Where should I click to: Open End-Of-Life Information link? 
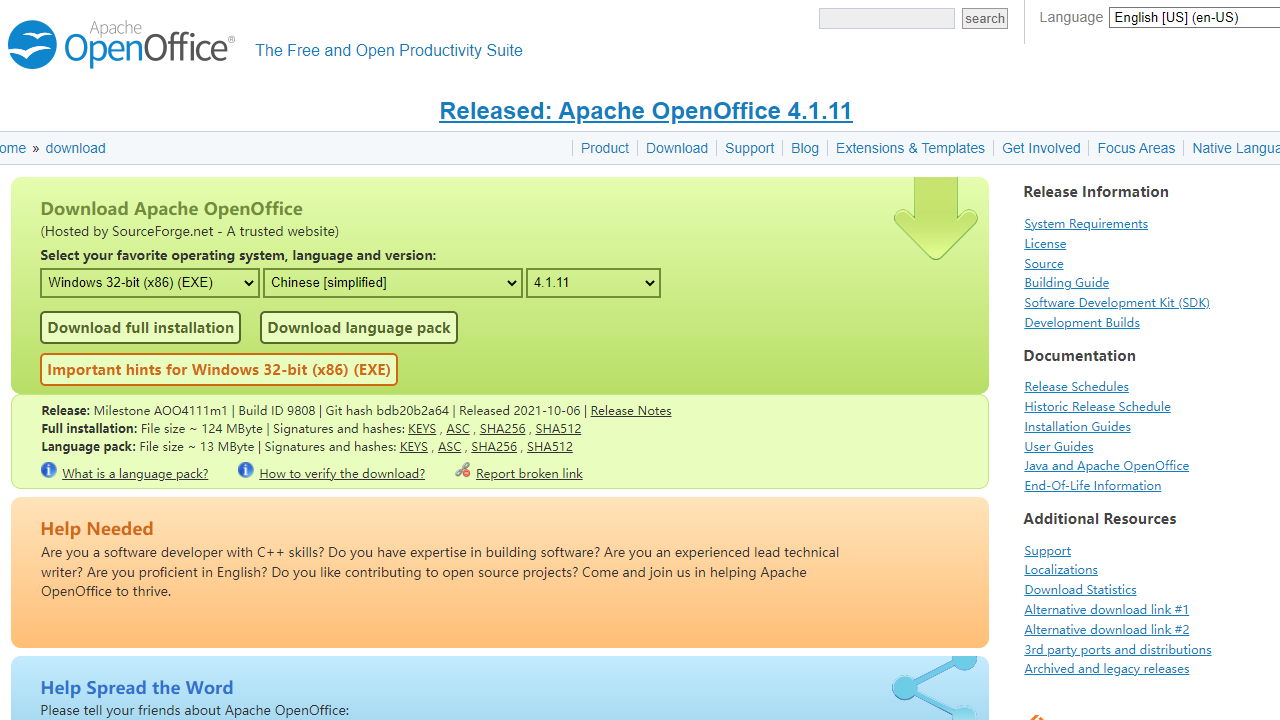pos(1093,486)
